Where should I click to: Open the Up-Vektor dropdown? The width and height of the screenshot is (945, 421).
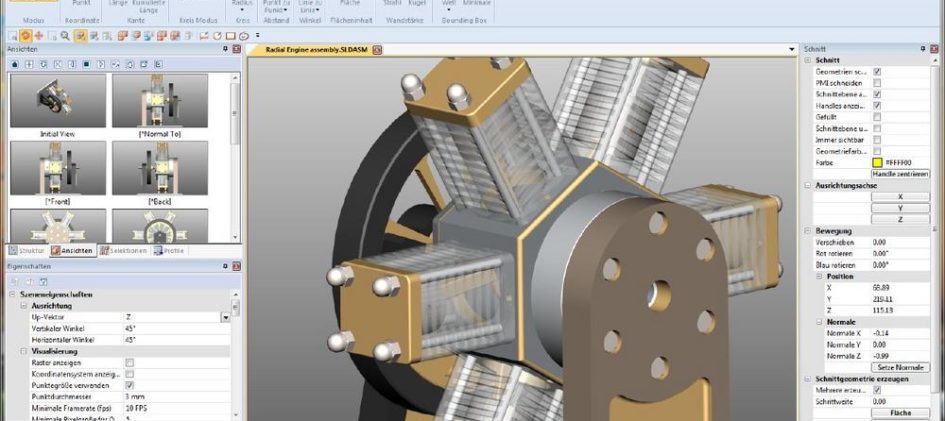tap(225, 317)
